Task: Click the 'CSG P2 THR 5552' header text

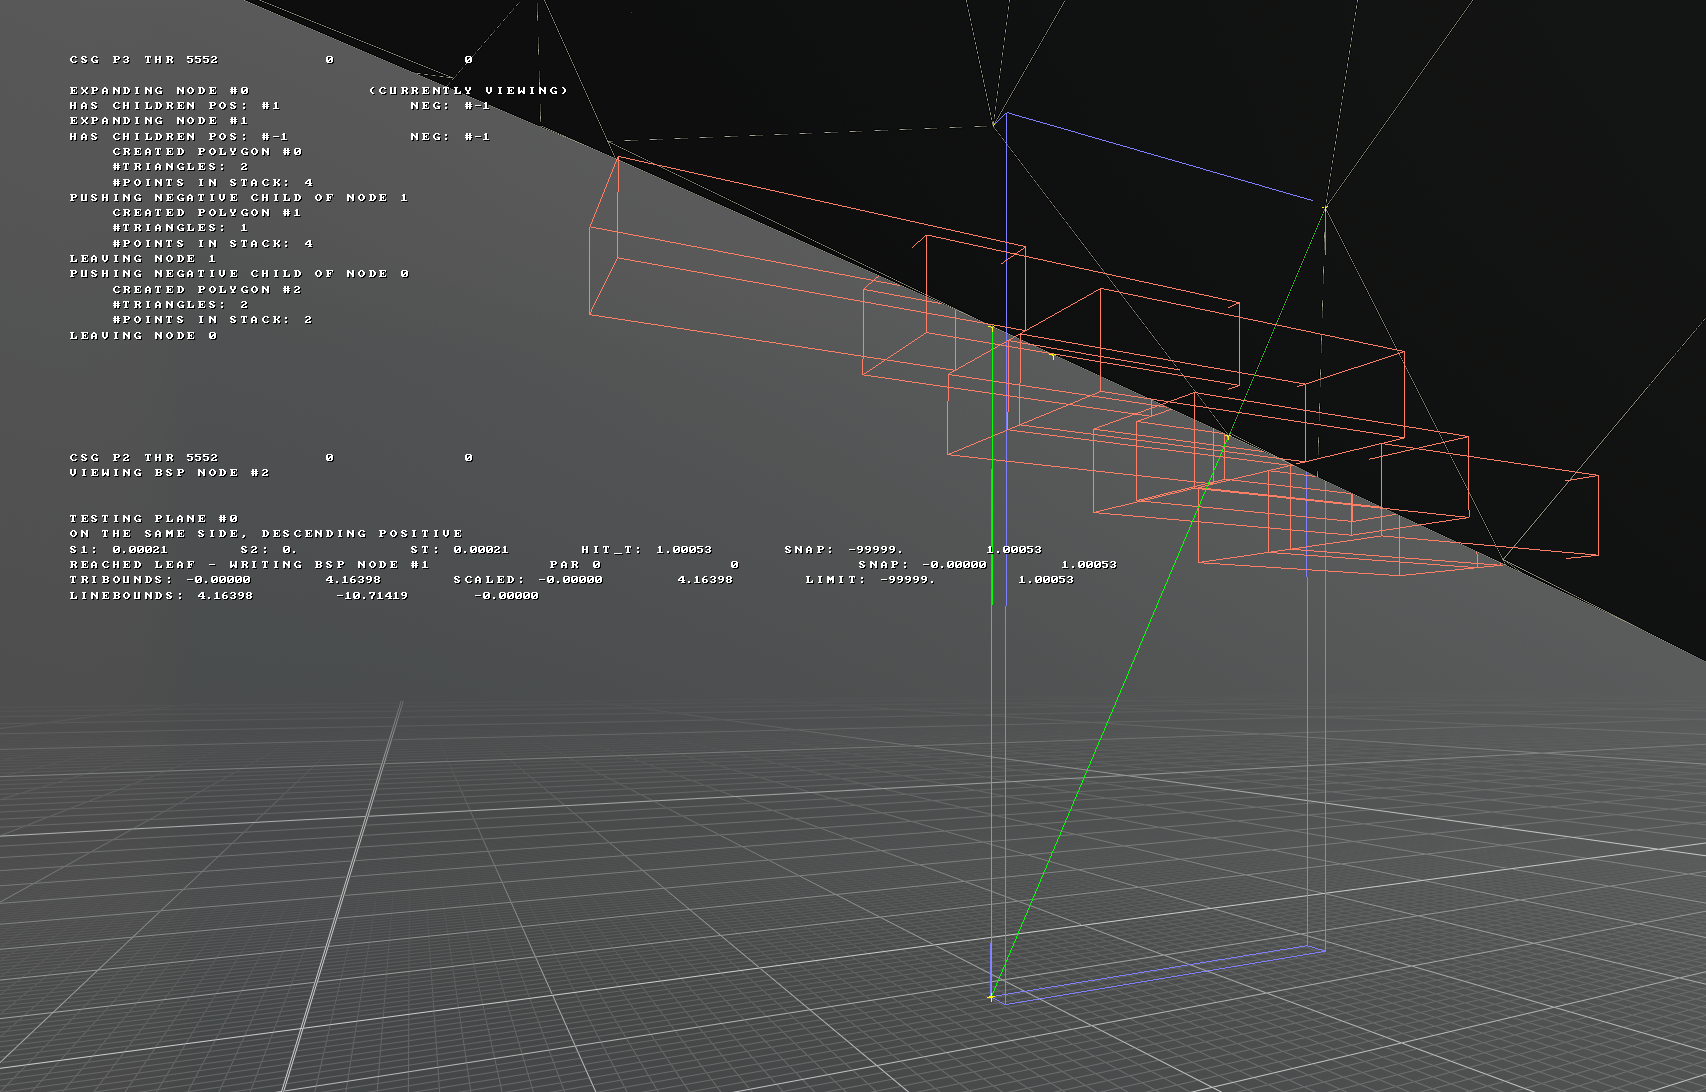Action: point(144,458)
